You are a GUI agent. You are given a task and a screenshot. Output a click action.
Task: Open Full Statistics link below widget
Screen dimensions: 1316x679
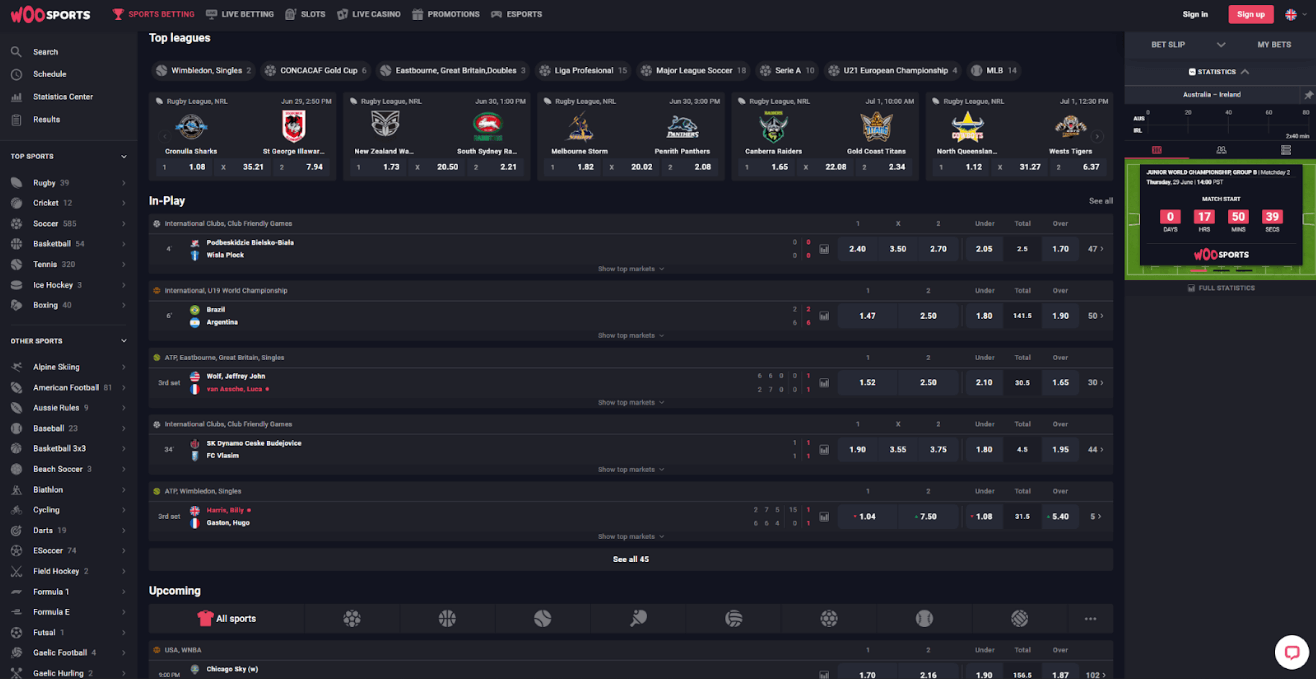1221,288
